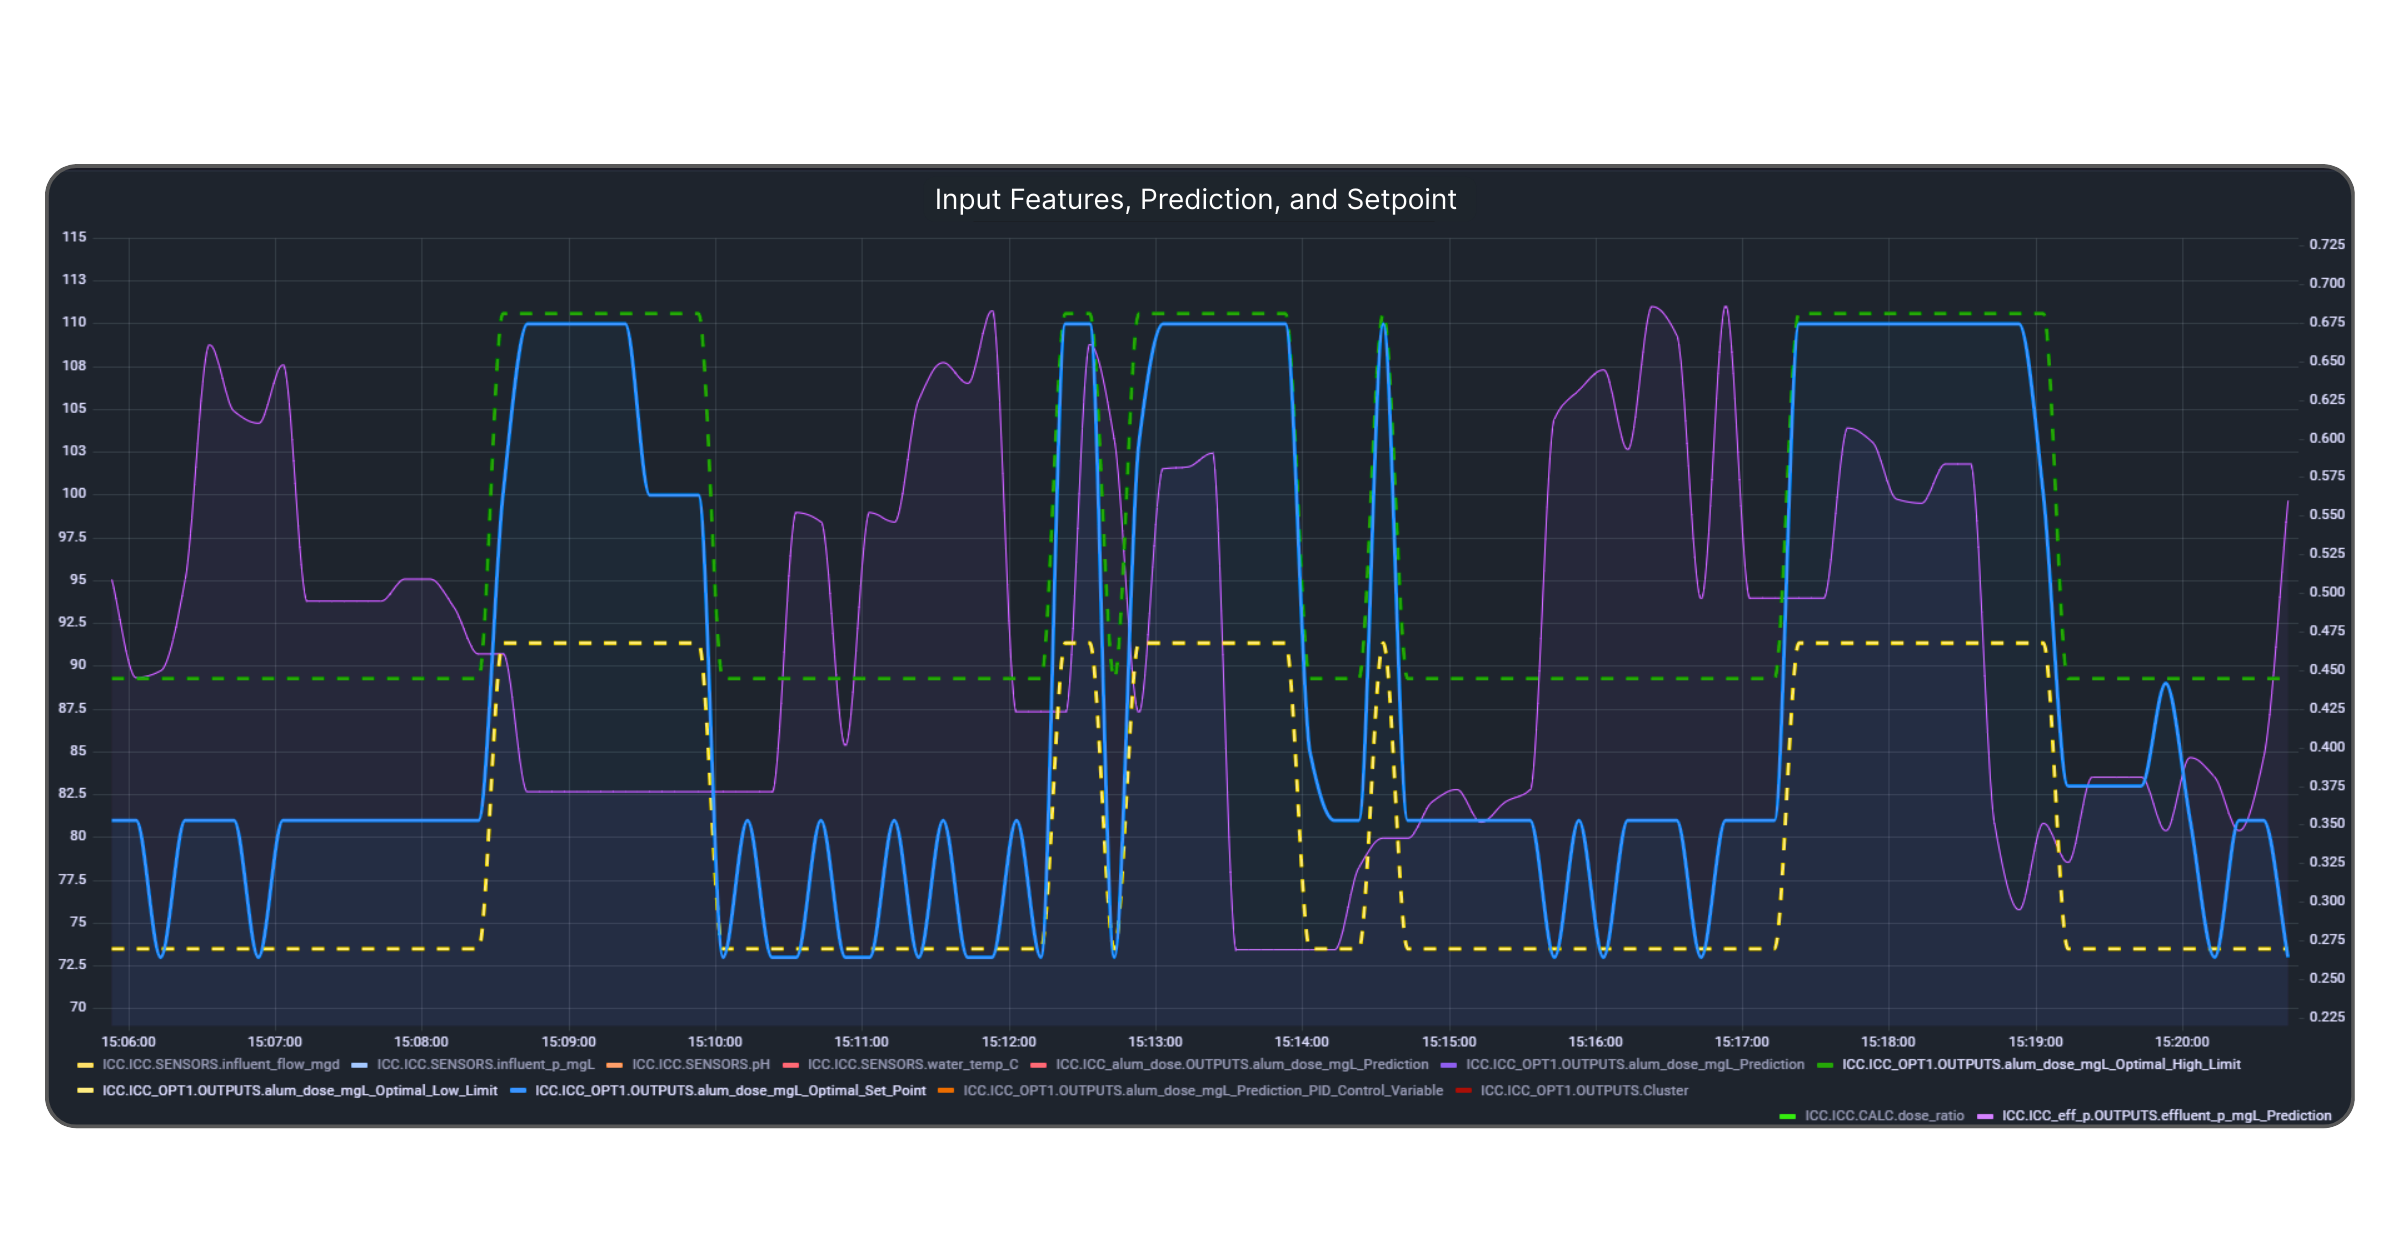Toggle ICC_alum_dose alum_dose_mgL_Prediction series
This screenshot has width=2400, height=1254.
[1241, 1064]
